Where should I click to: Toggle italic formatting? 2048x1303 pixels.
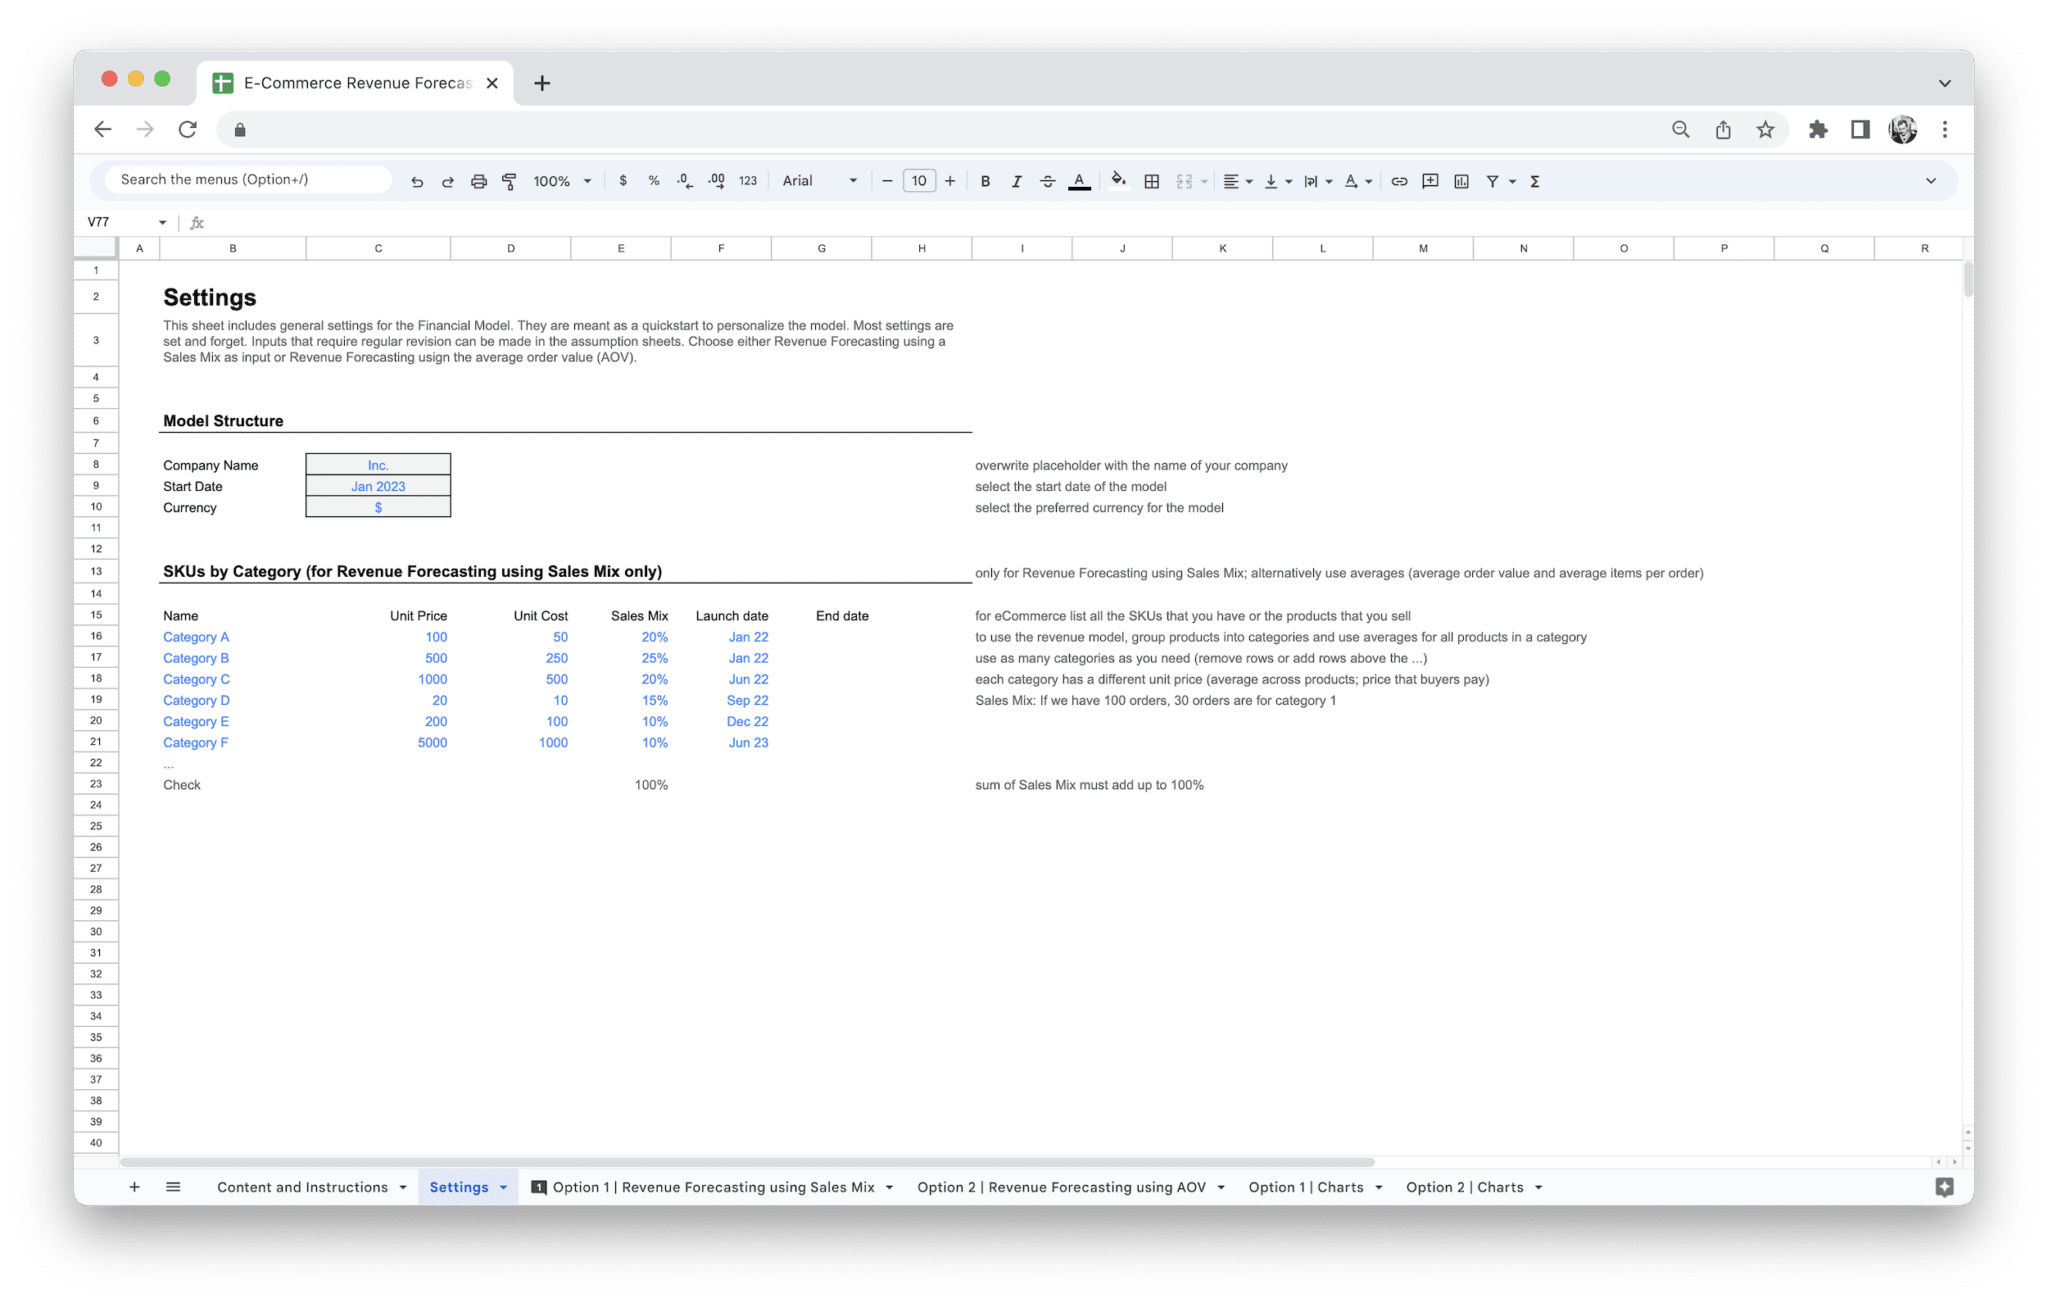click(x=1016, y=181)
